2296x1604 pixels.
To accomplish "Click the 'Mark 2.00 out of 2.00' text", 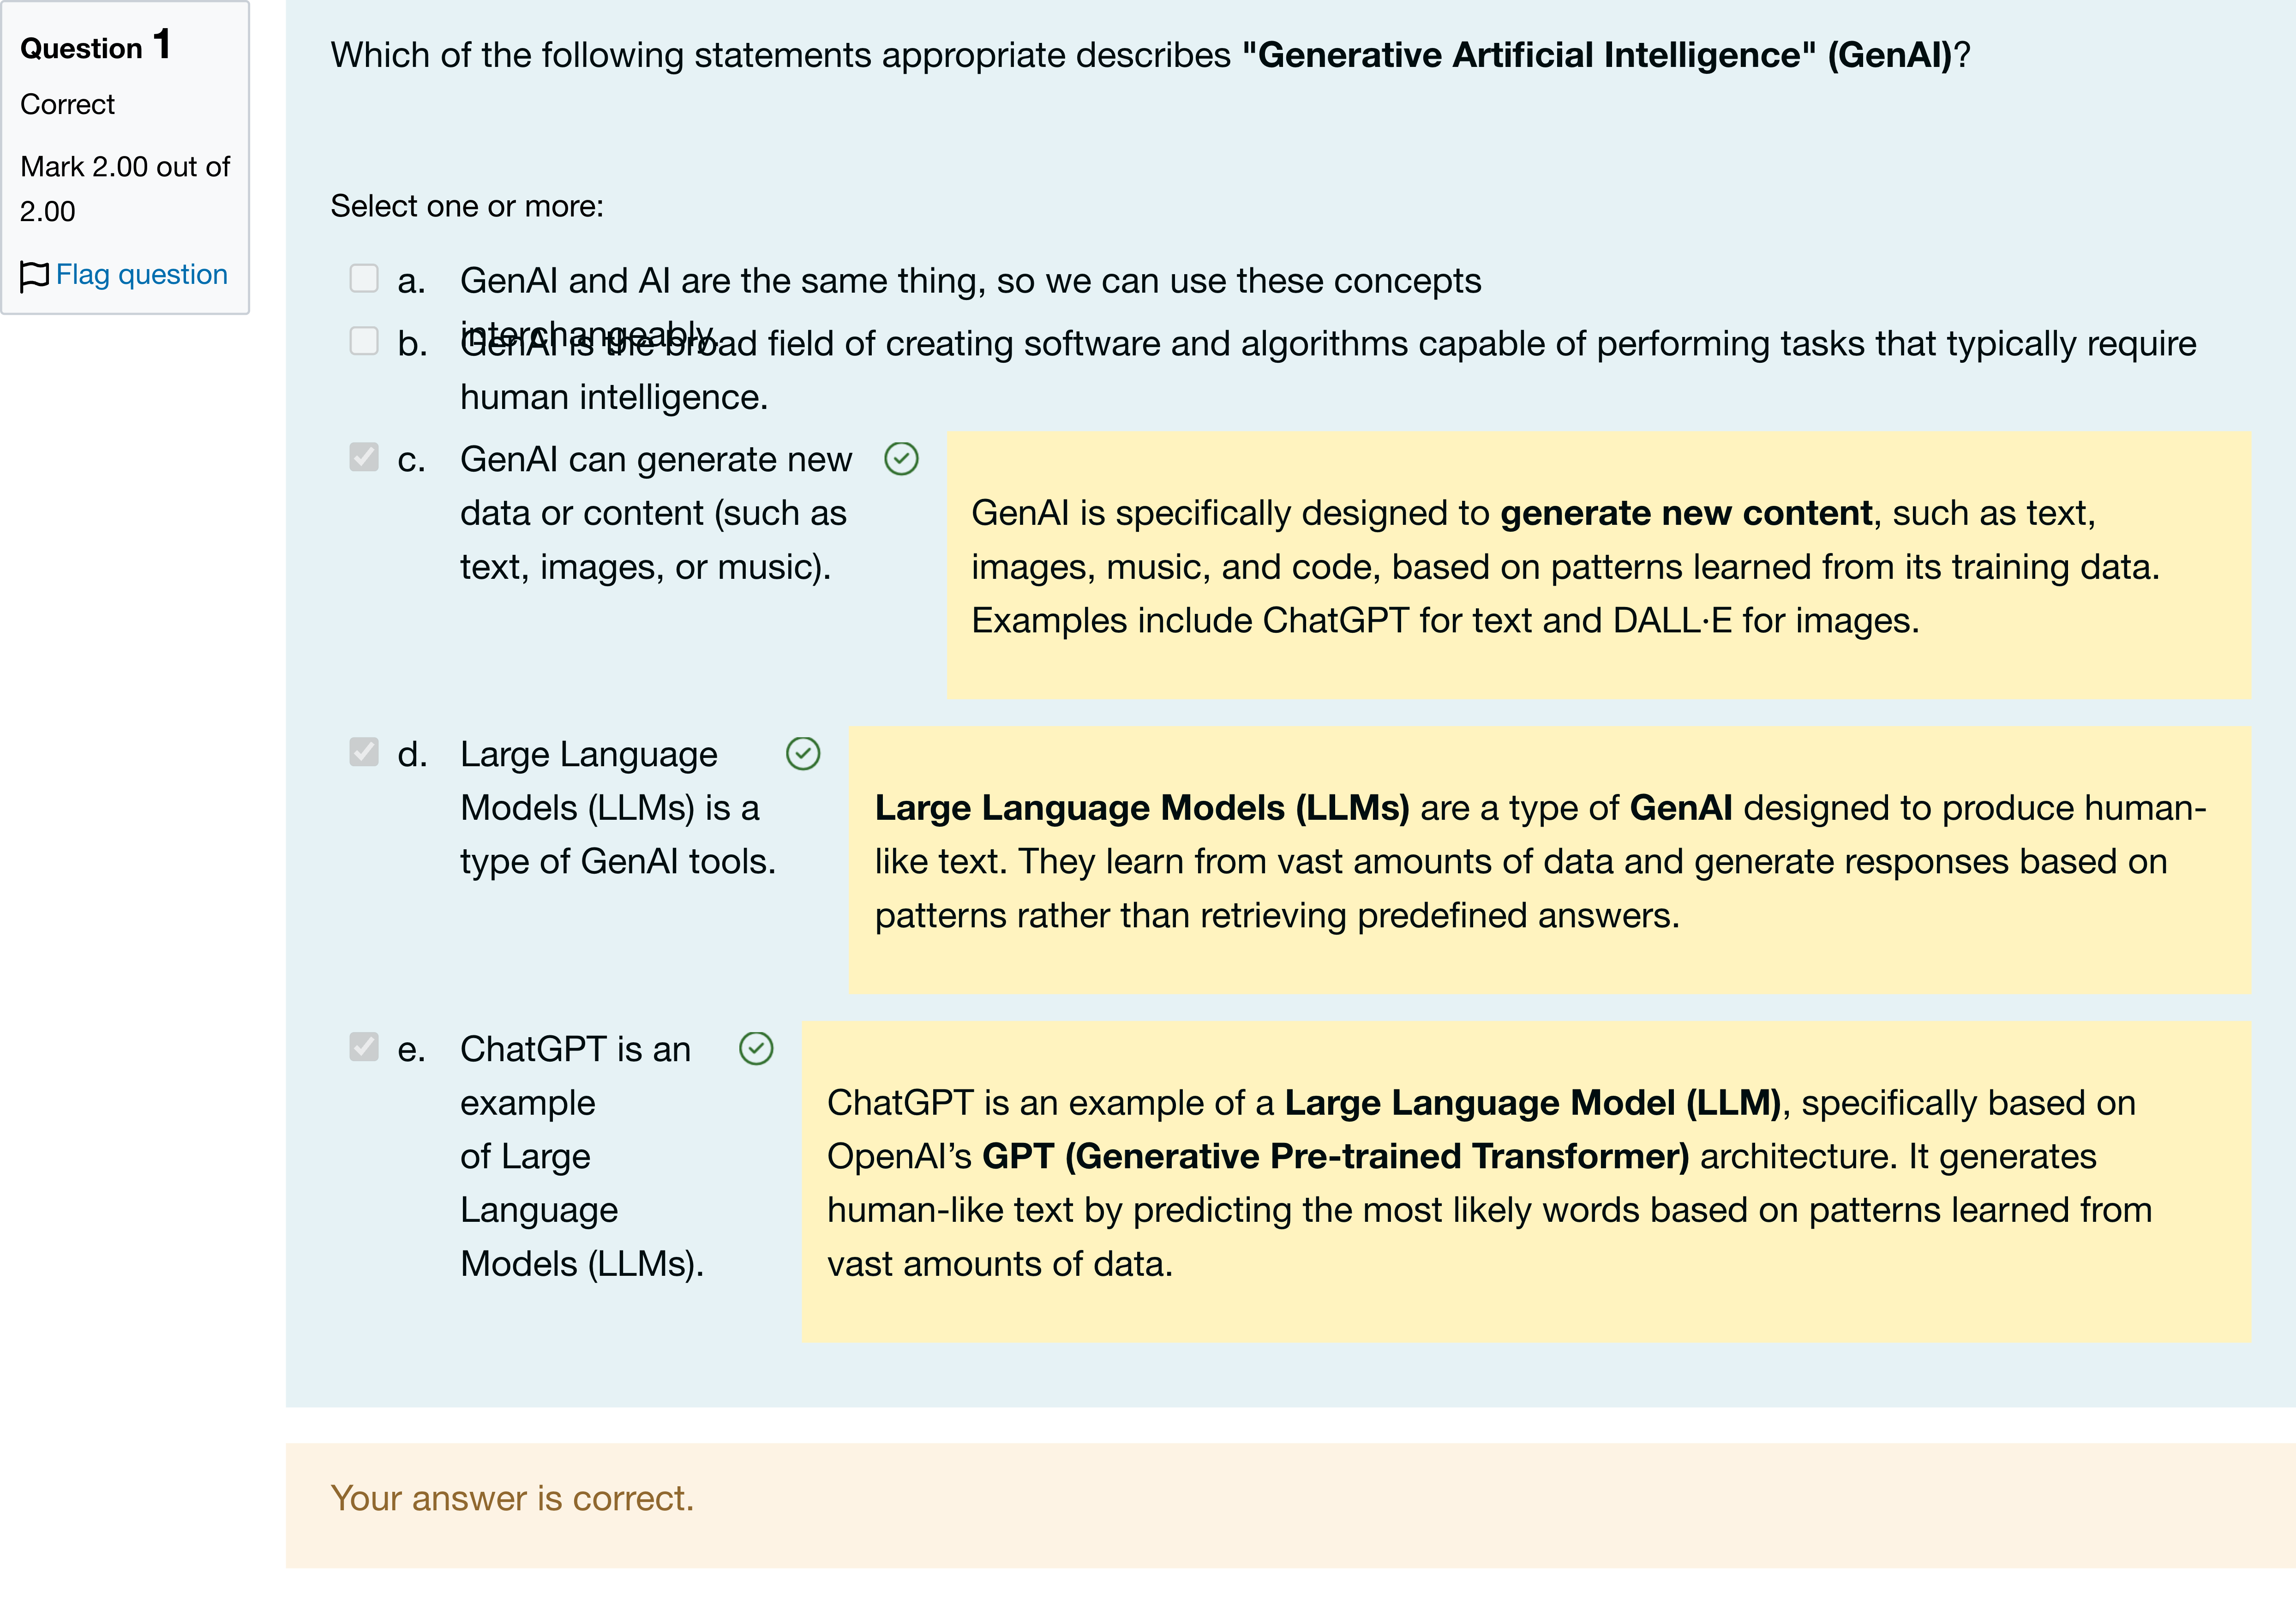I will 125,189.
